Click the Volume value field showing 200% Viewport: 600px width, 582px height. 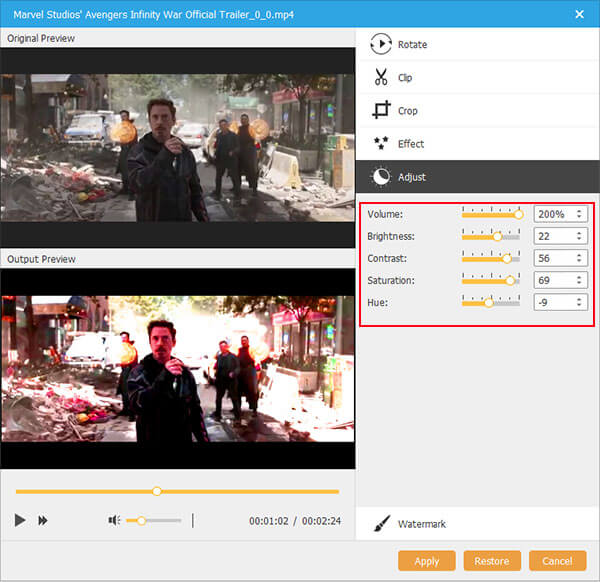(x=560, y=214)
